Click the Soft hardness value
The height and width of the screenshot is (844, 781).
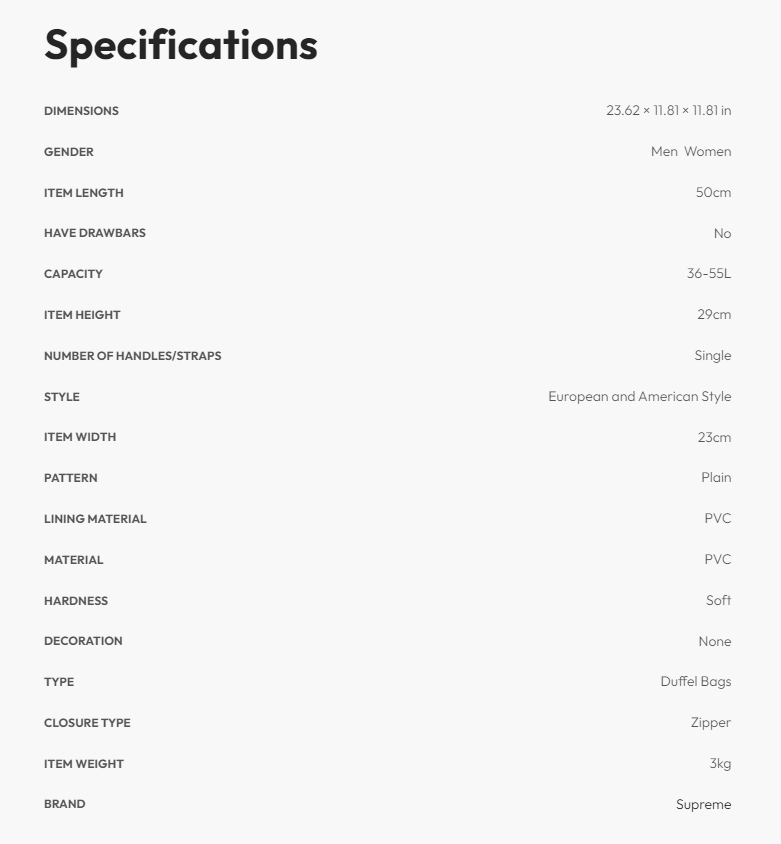click(718, 601)
